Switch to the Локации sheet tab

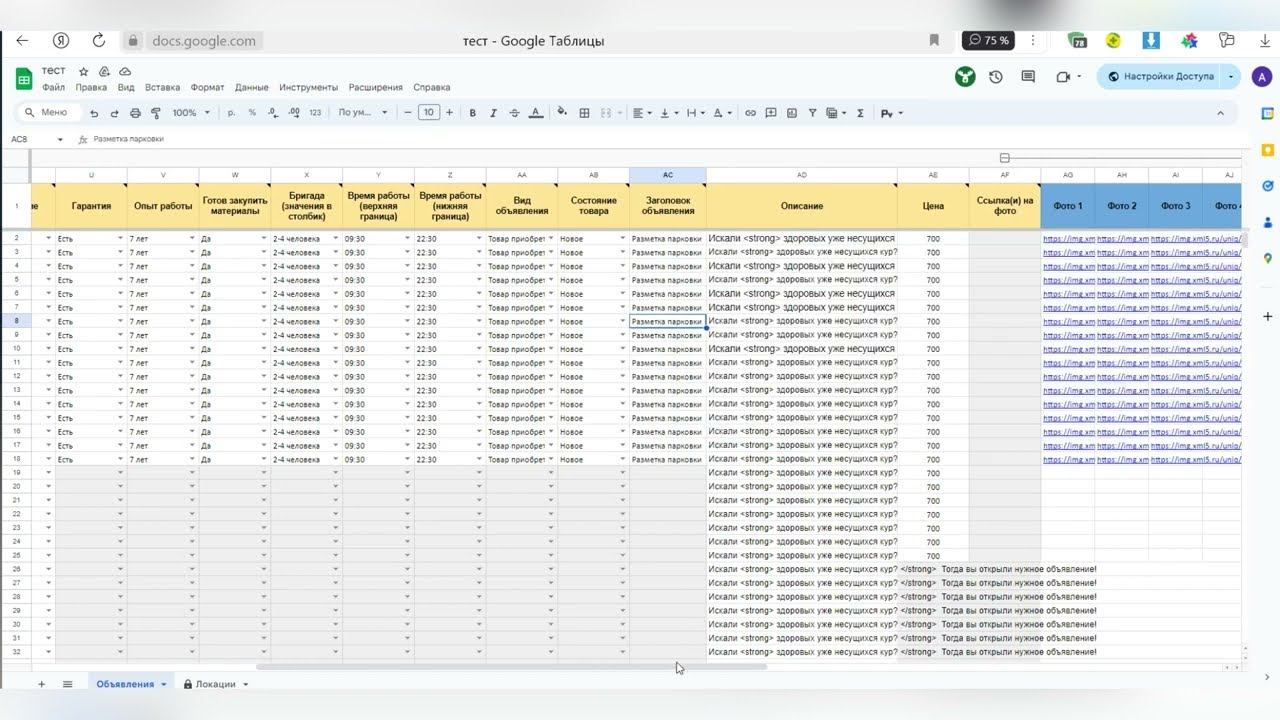coord(215,684)
